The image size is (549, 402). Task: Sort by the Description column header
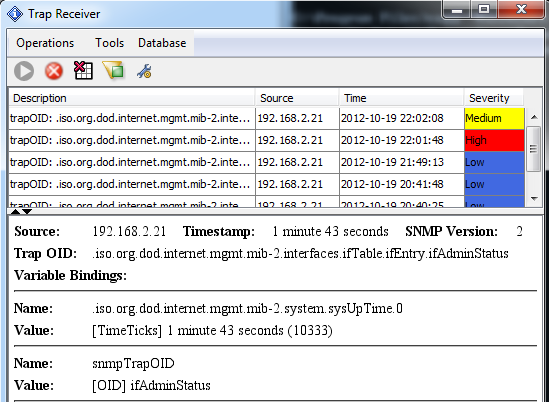[132, 98]
